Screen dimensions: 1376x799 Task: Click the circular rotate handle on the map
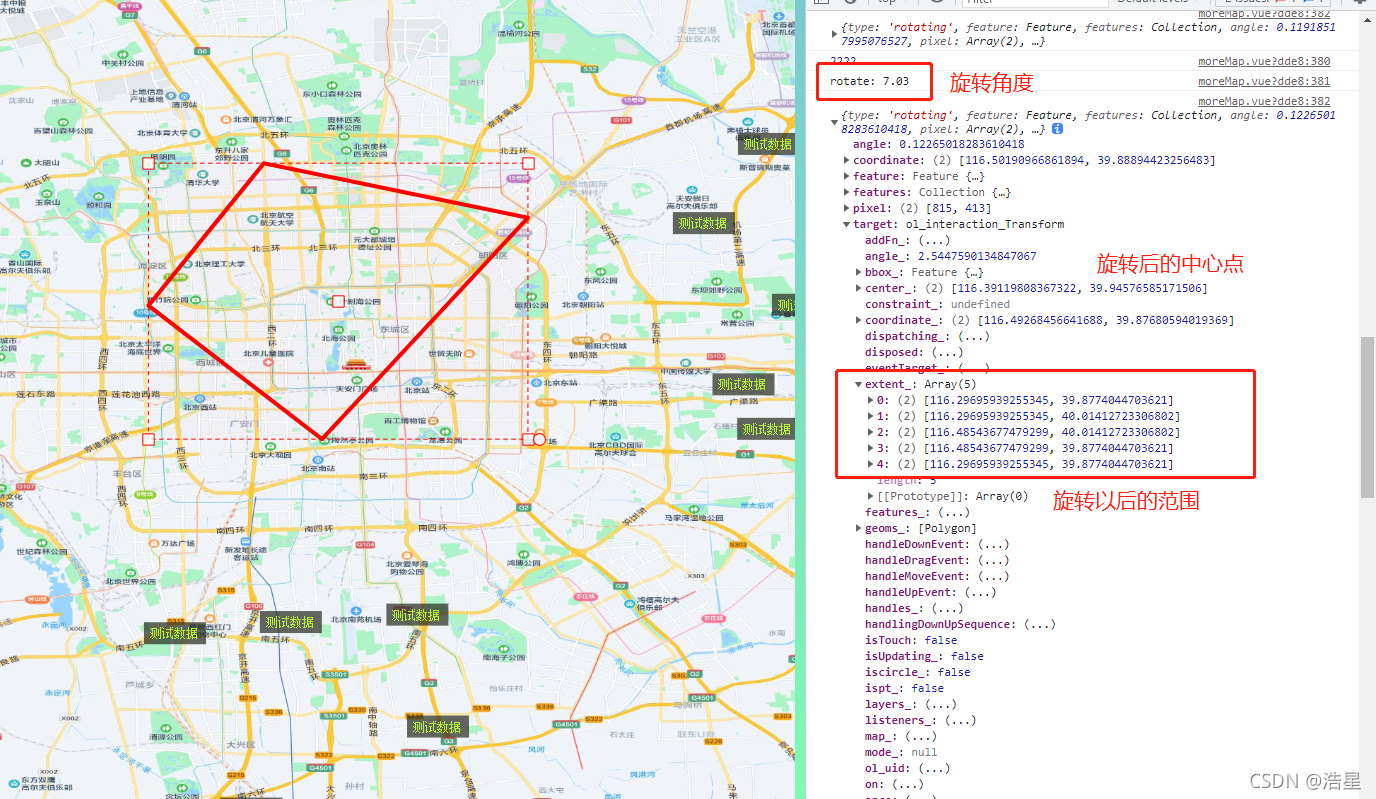[540, 439]
